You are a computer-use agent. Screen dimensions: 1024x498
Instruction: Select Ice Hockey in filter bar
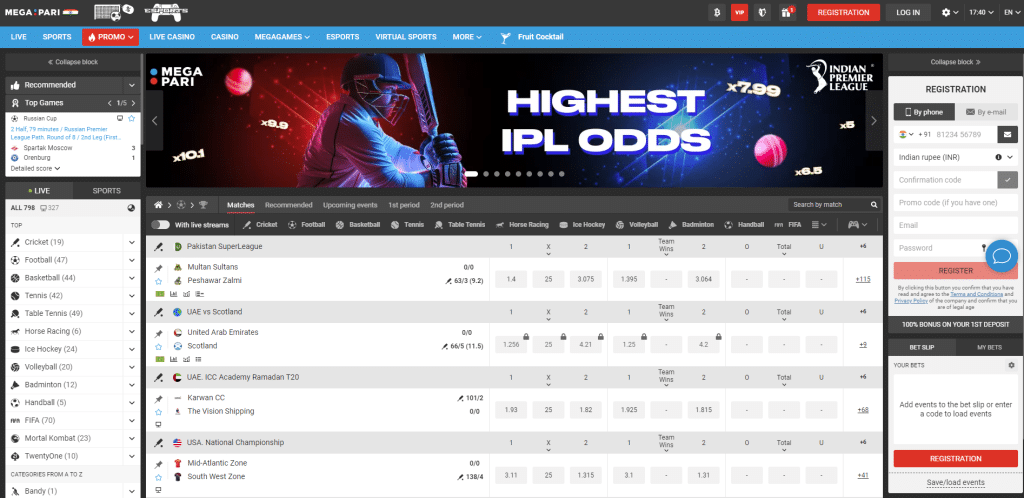click(x=582, y=225)
